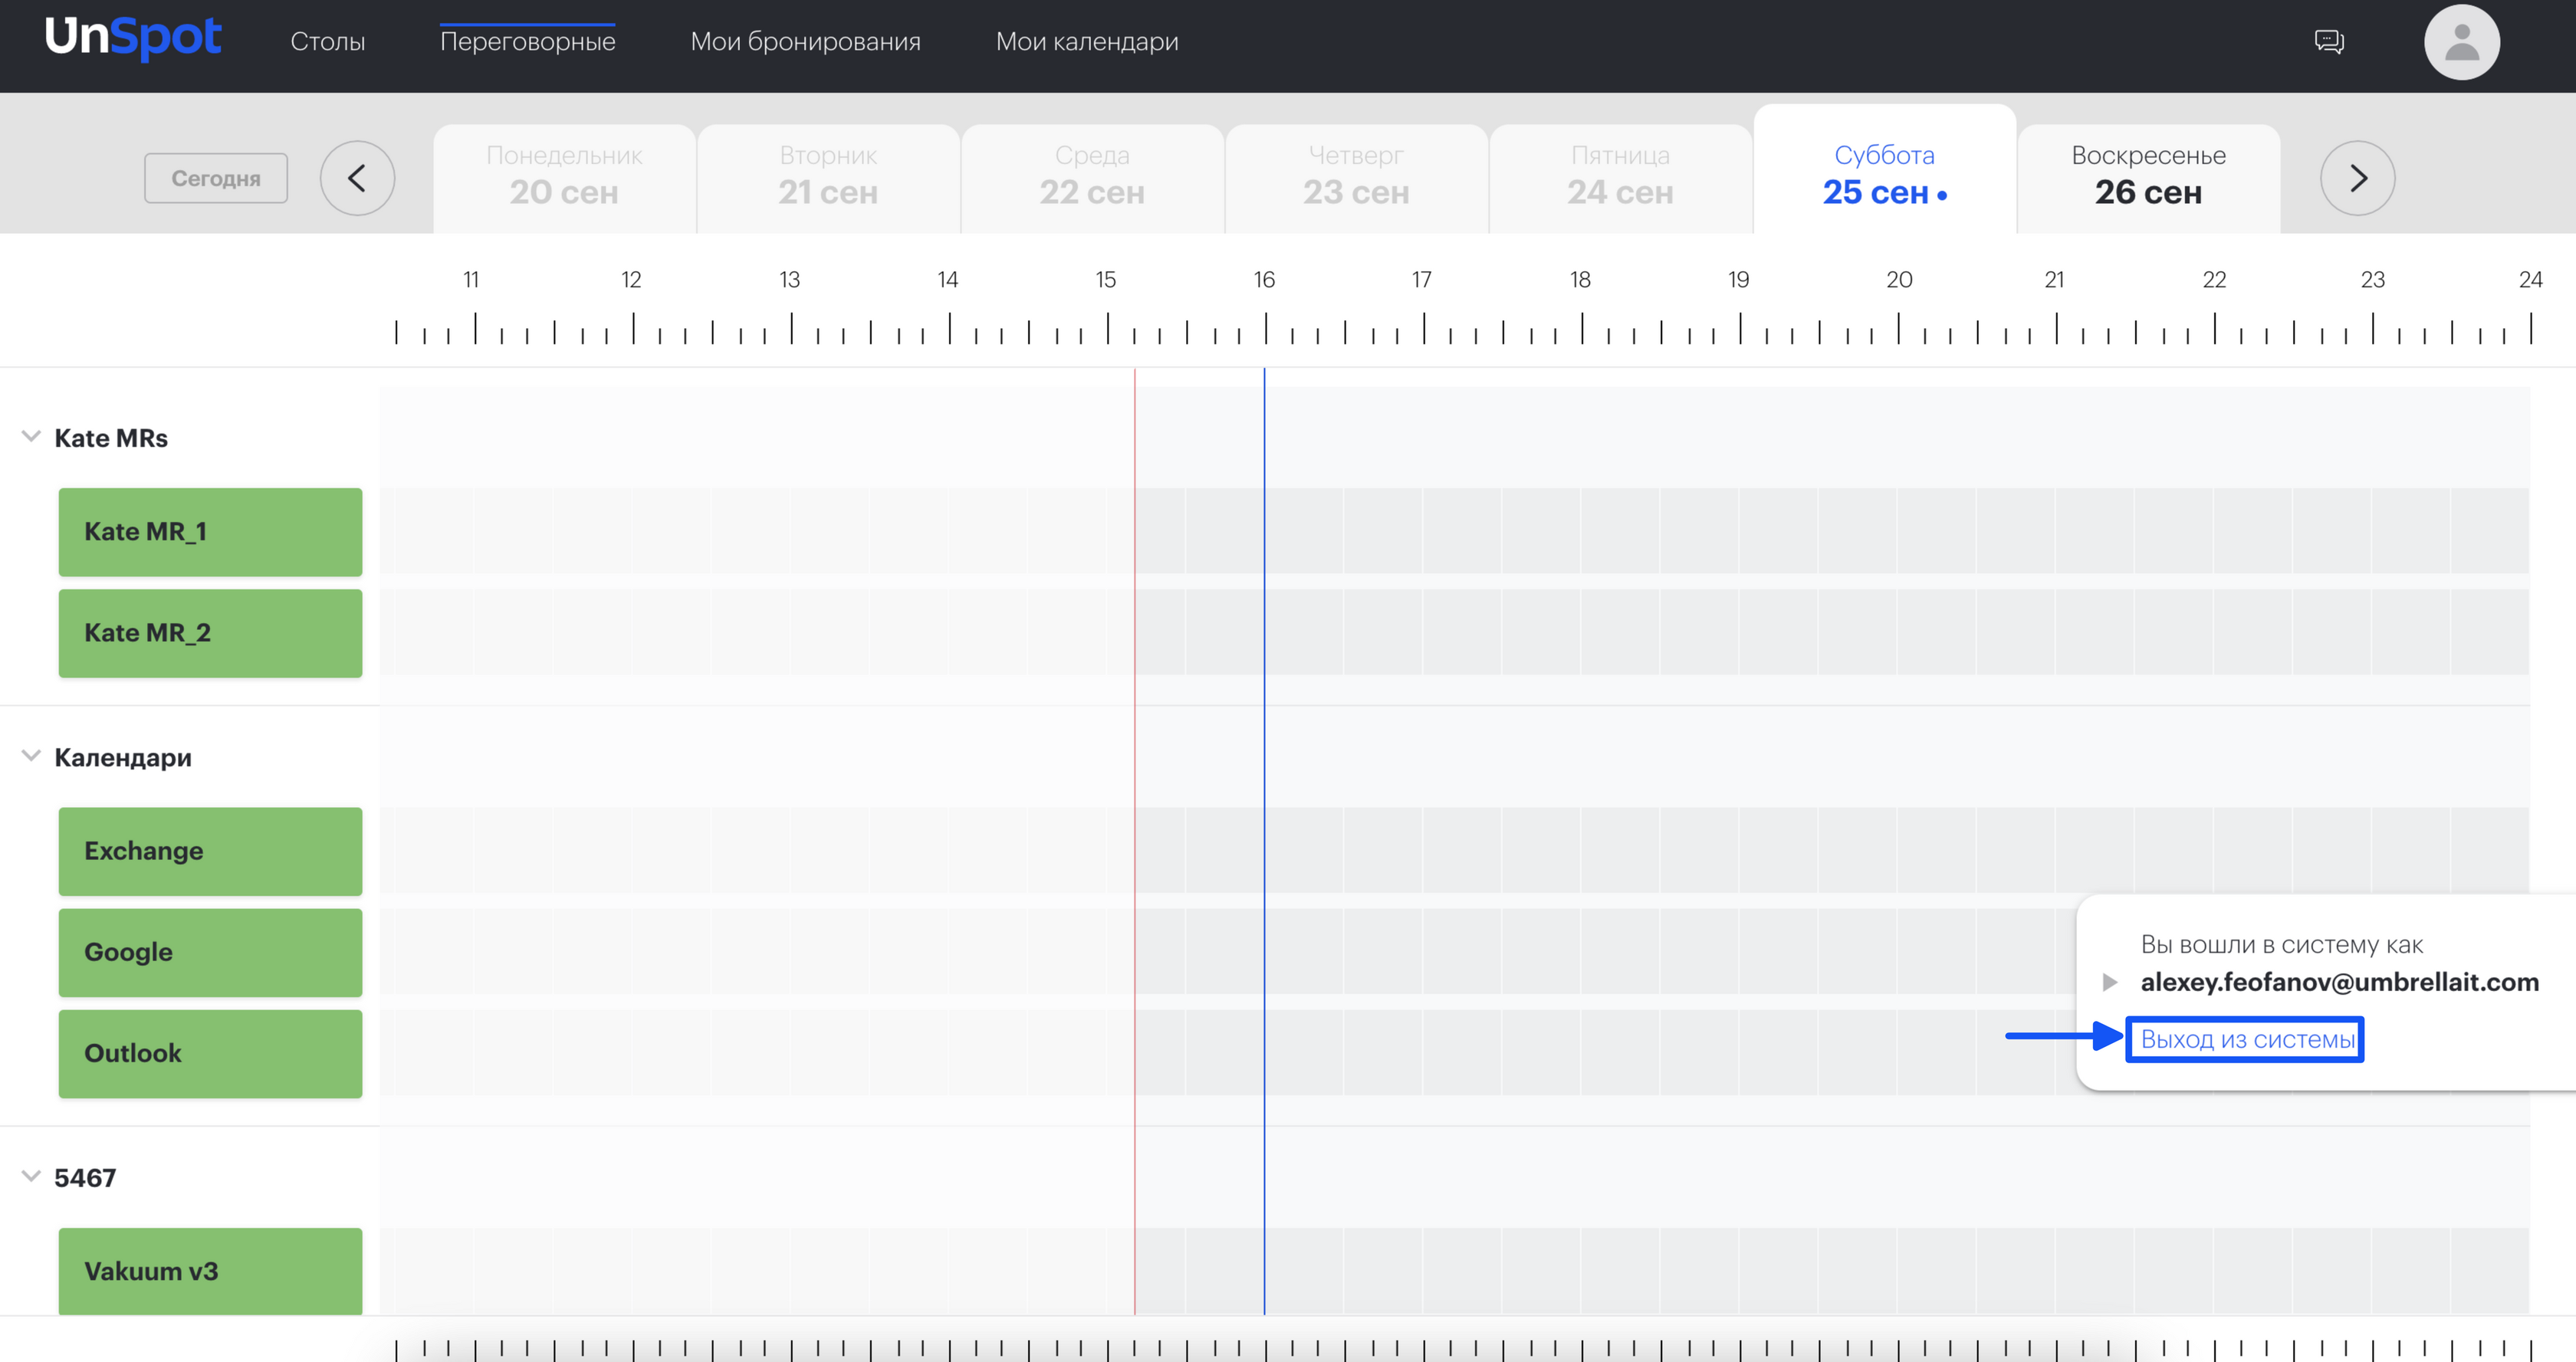Click hour 13 on timeline ruler
2576x1362 pixels.
789,279
